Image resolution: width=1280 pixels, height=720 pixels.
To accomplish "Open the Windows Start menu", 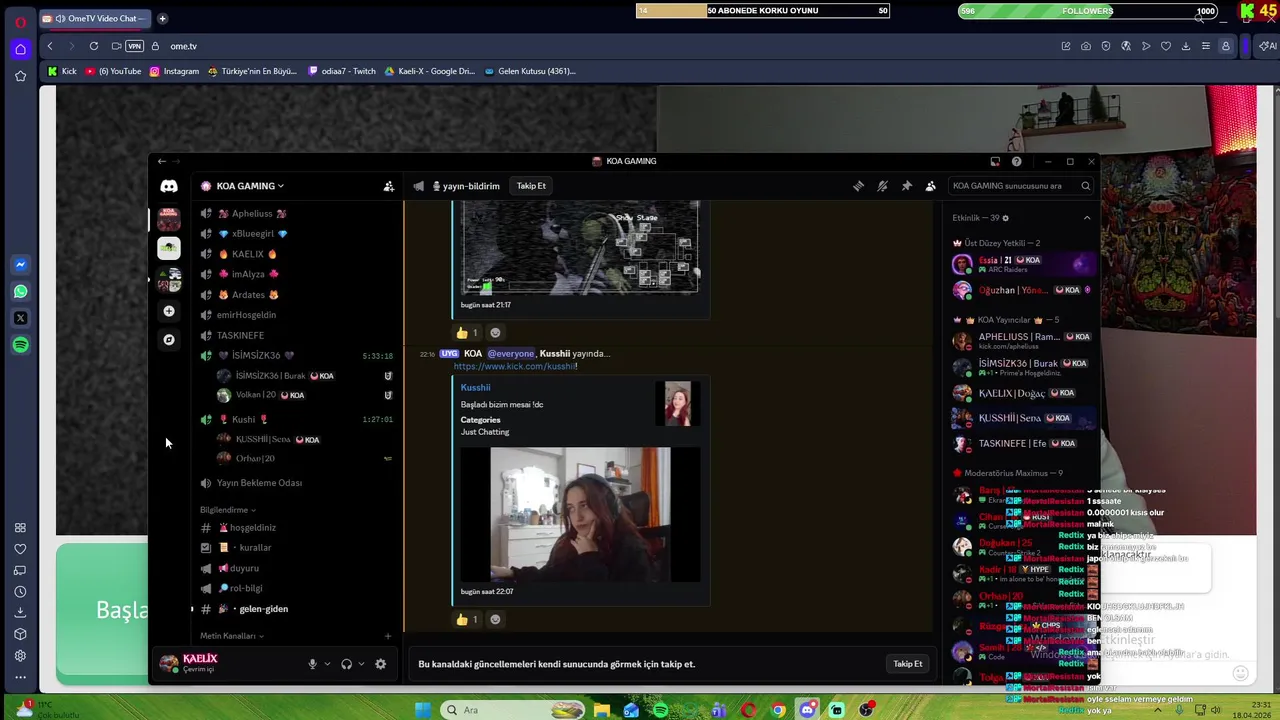I will (x=423, y=710).
